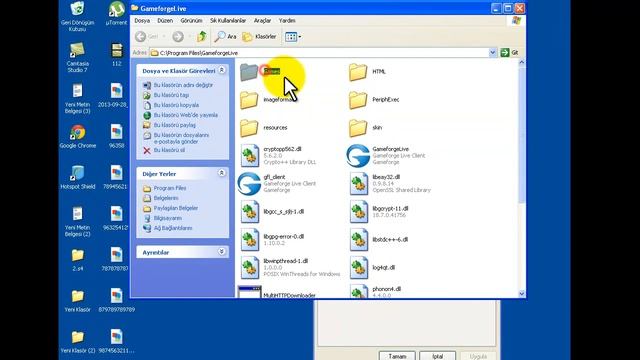Select the phonon4.dll file
The height and width of the screenshot is (360, 640).
point(376,291)
